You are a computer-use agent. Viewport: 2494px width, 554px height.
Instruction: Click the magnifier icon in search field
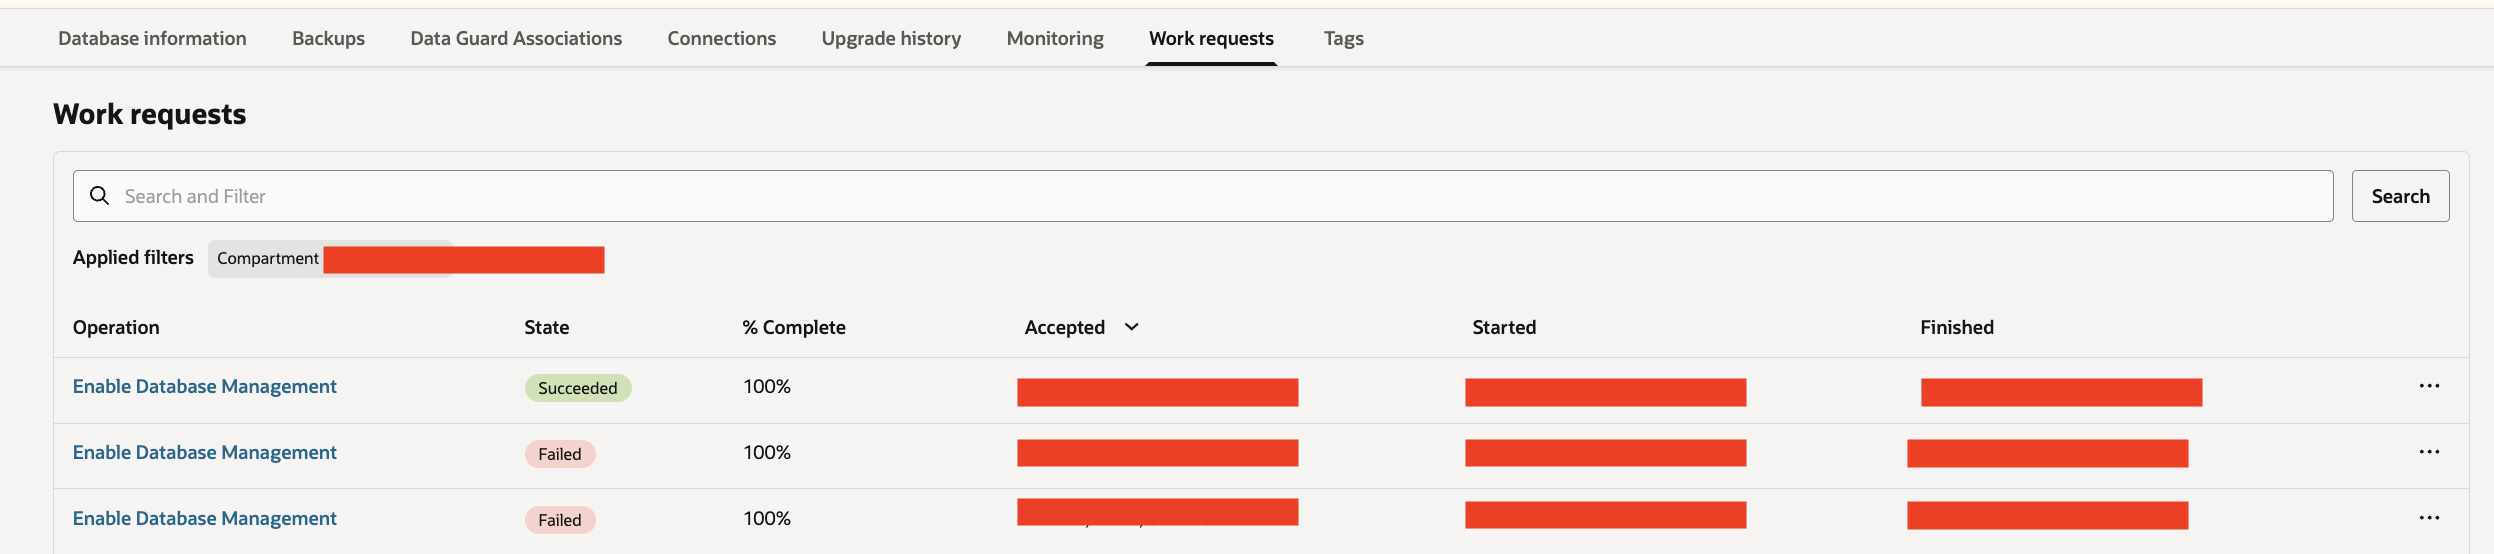[x=99, y=196]
